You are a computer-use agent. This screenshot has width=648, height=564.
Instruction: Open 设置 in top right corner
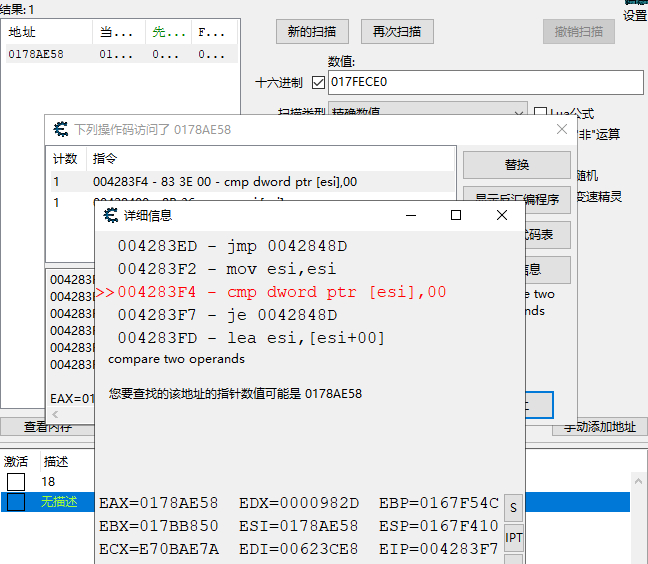point(635,16)
